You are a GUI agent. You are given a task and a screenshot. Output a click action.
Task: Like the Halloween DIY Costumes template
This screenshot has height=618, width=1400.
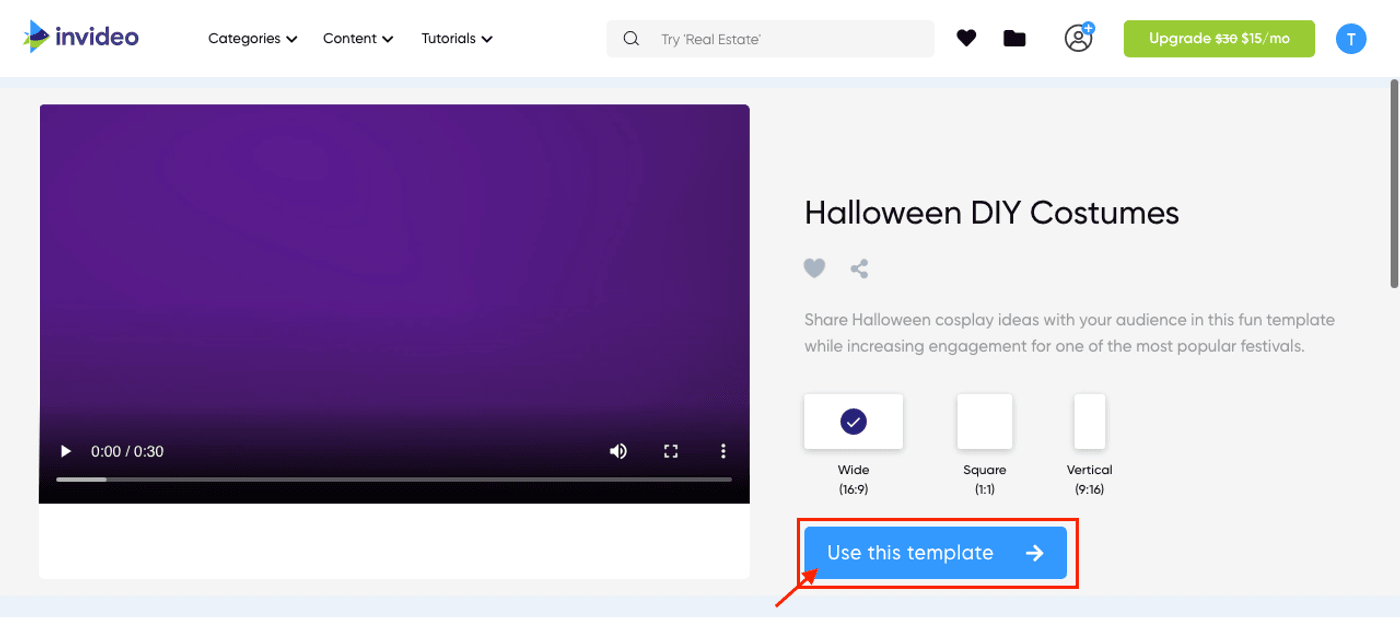point(814,267)
